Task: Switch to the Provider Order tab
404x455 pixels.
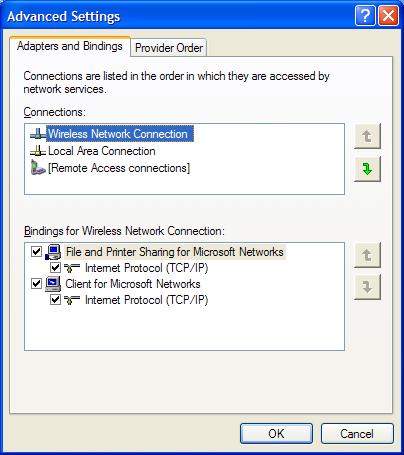Action: [x=169, y=48]
